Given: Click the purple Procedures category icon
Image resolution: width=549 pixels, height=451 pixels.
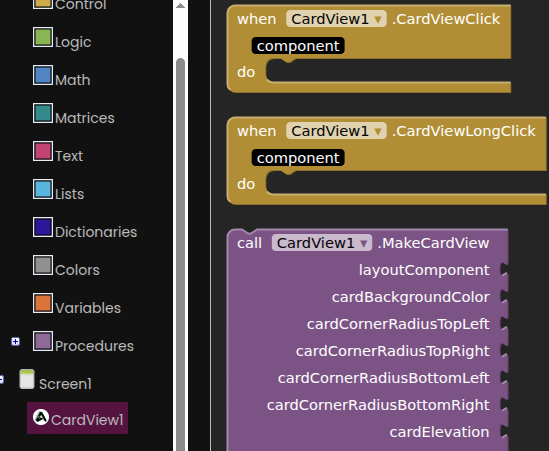Looking at the screenshot, I should (x=43, y=341).
